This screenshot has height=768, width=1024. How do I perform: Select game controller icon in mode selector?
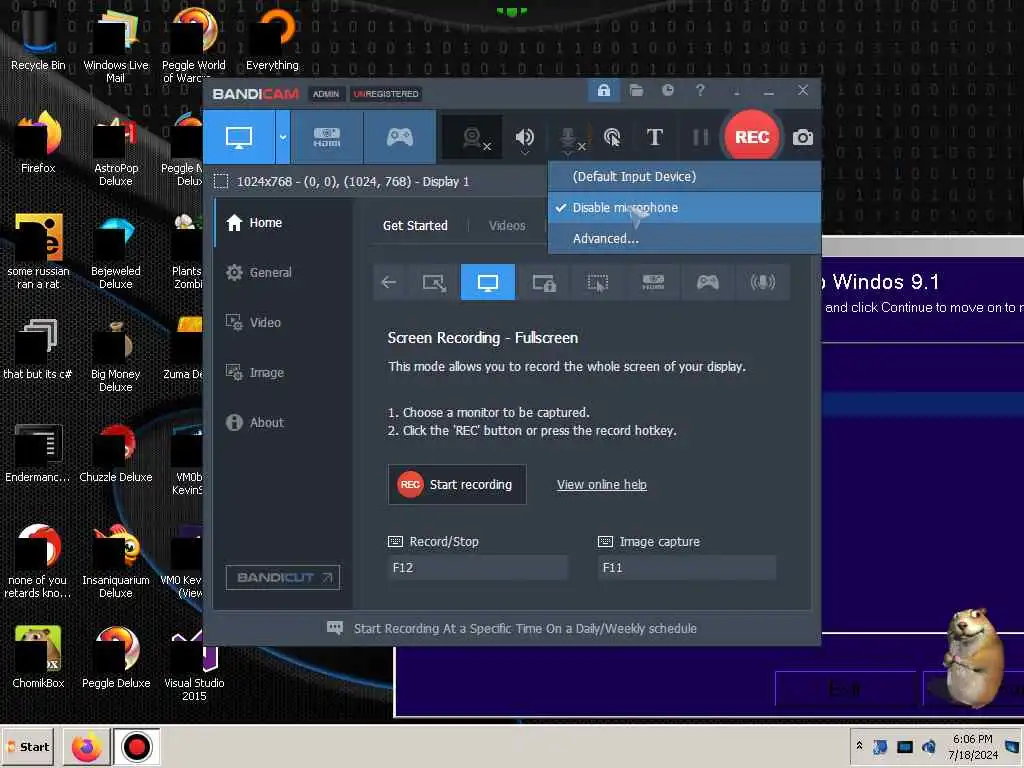(707, 282)
